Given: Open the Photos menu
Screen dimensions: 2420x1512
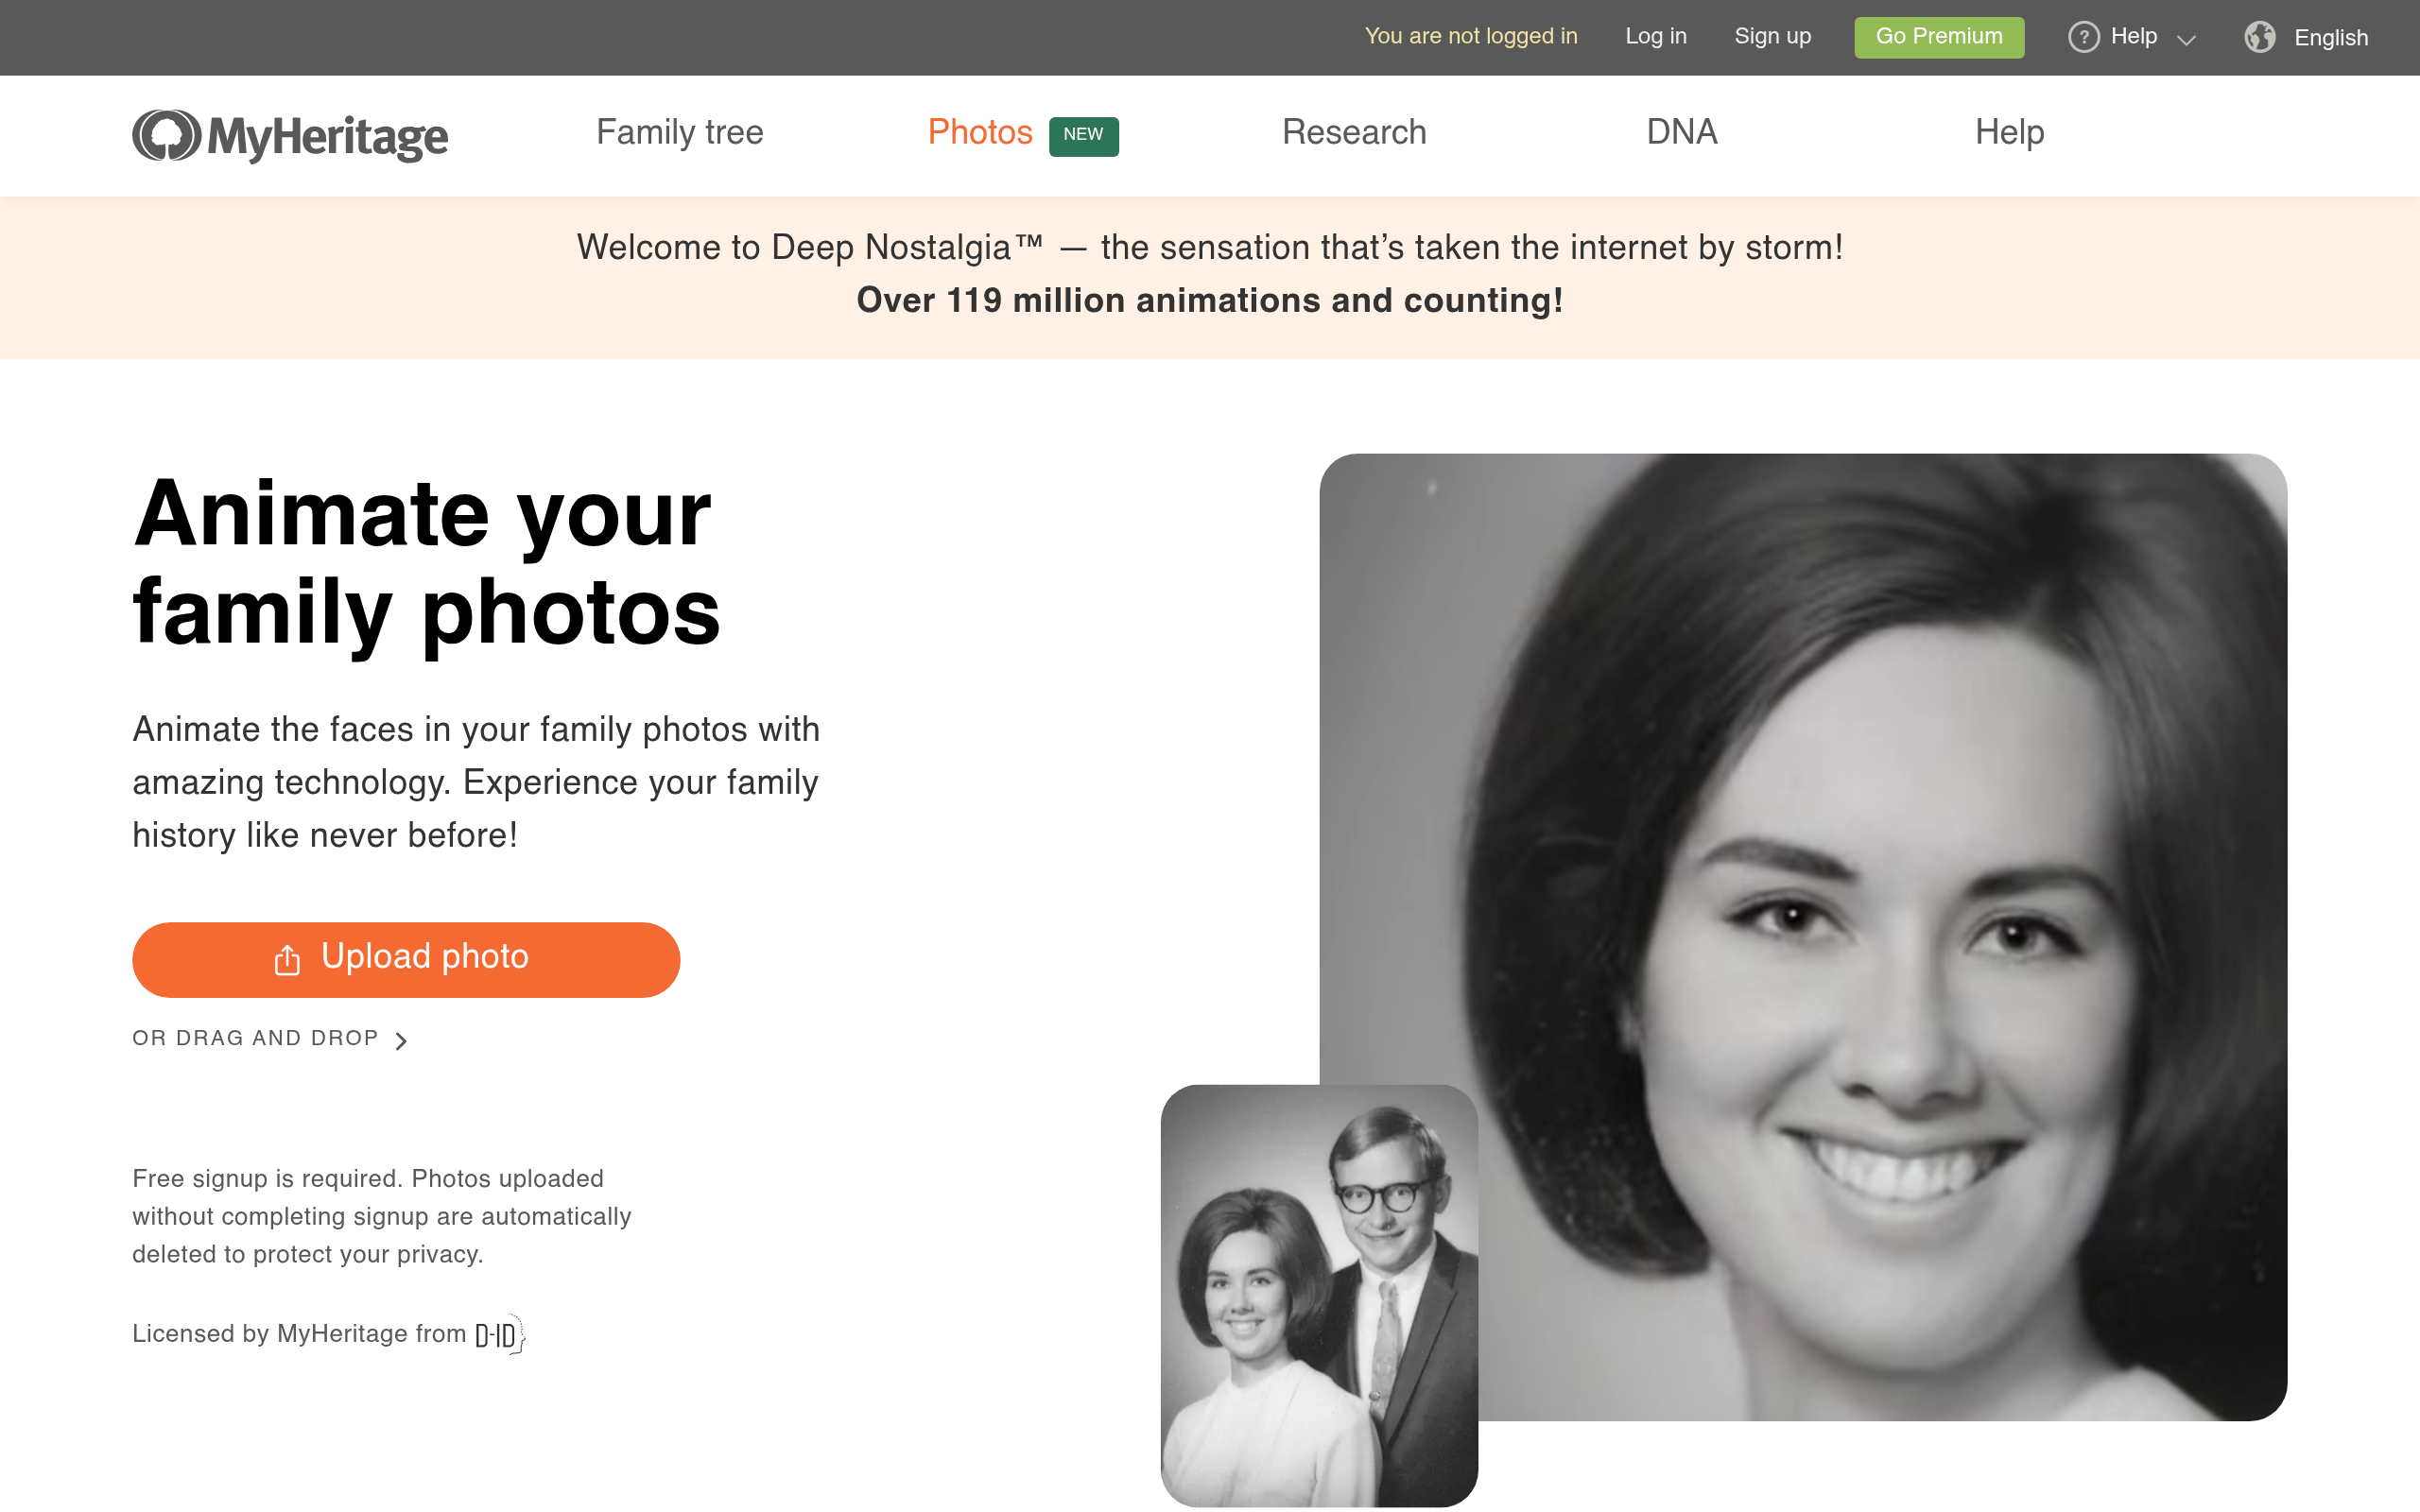Looking at the screenshot, I should tap(980, 132).
